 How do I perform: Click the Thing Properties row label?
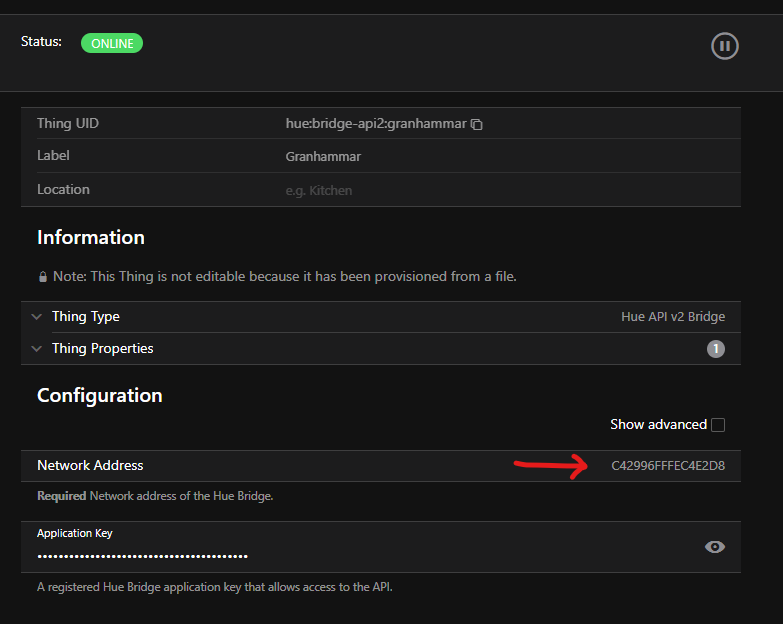(103, 349)
